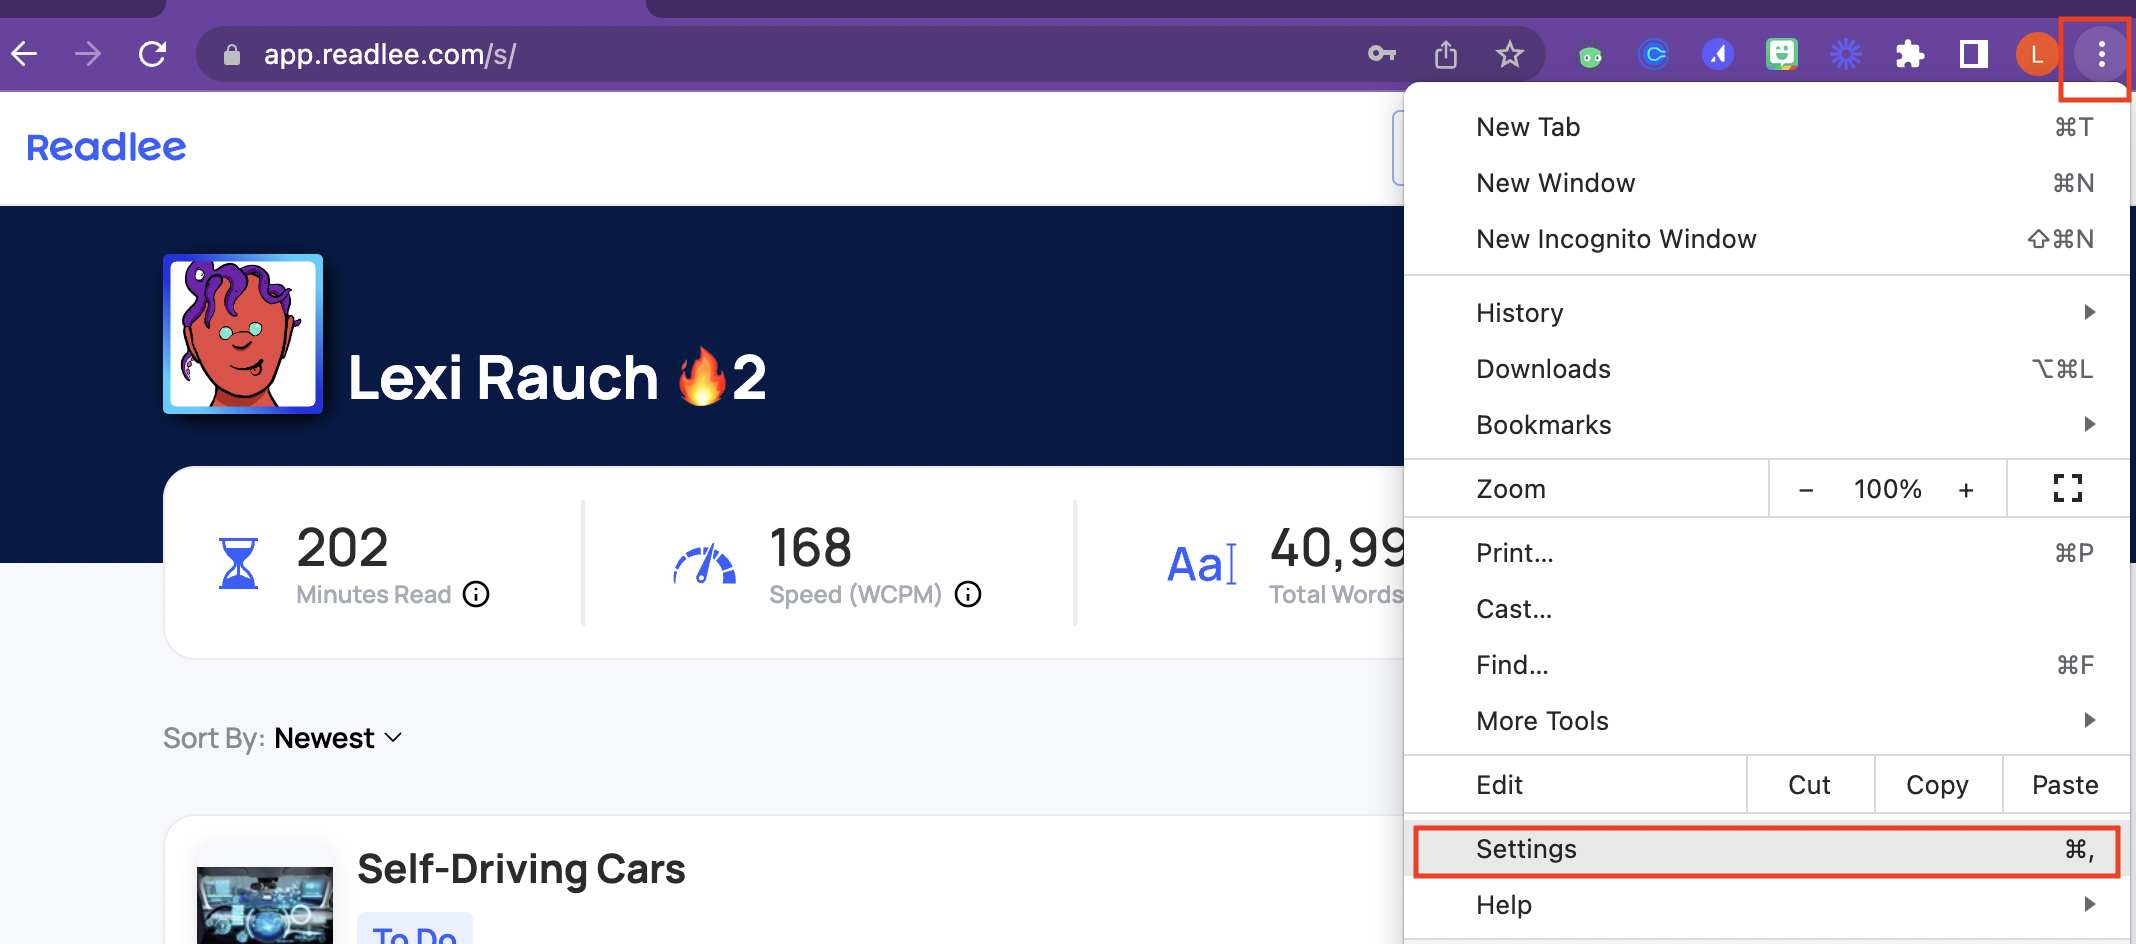Open the Sort By Newest dropdown
The height and width of the screenshot is (944, 2136).
click(338, 738)
